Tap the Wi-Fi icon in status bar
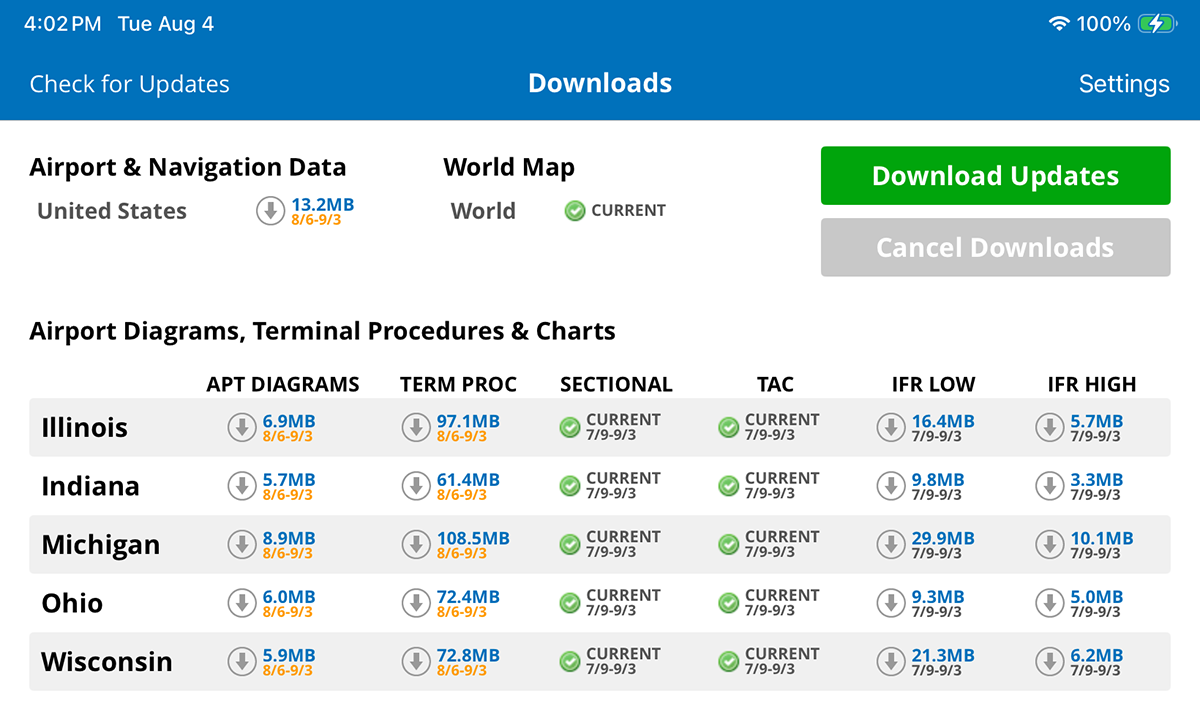Screen dimensions: 1200x715 pyautogui.click(x=1059, y=24)
